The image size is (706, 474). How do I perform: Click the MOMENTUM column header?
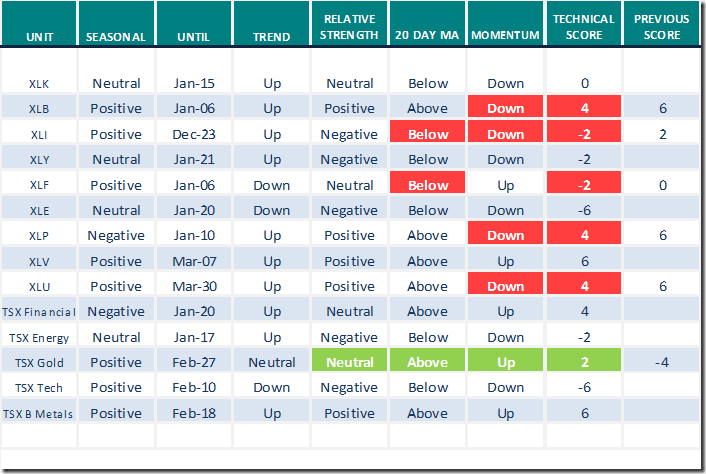point(507,37)
